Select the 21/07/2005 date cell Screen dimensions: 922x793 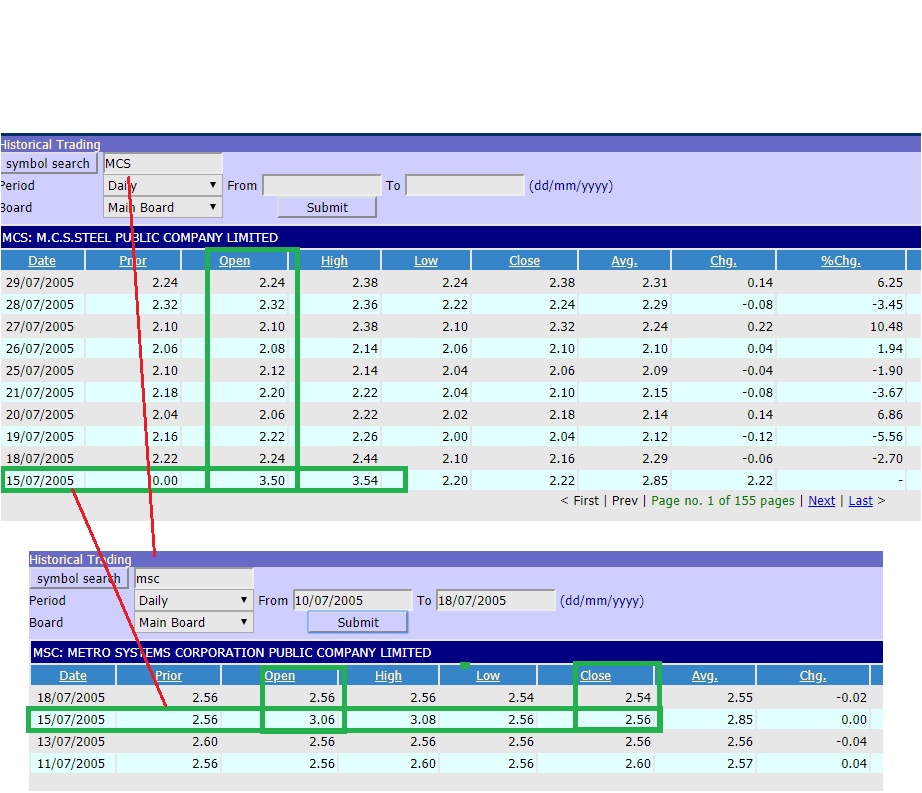click(x=40, y=393)
